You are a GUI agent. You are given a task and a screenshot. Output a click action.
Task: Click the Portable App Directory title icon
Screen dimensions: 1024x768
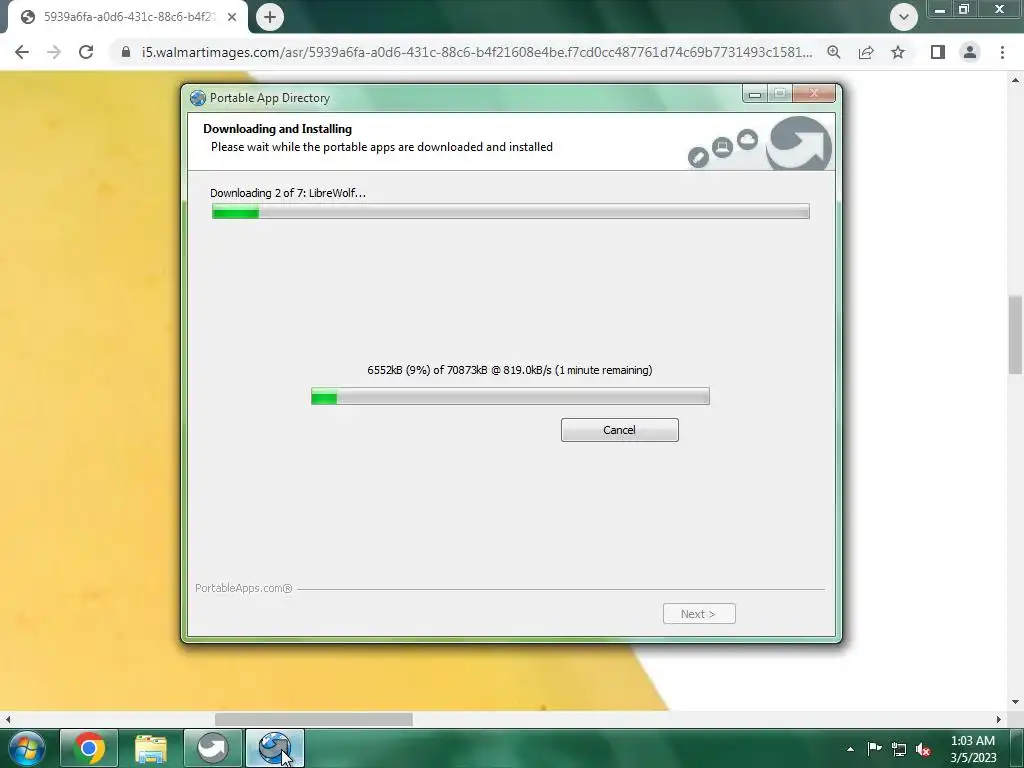click(198, 98)
